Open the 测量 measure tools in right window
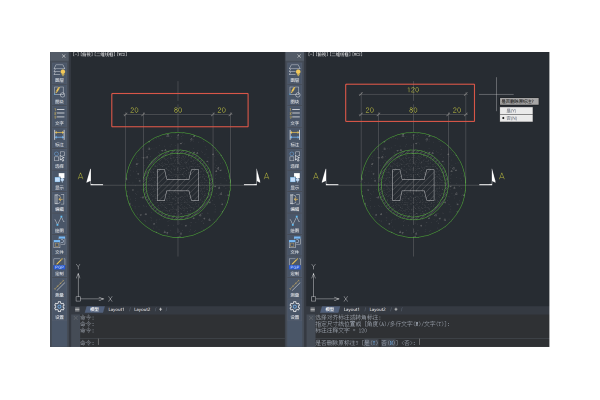 [x=295, y=288]
